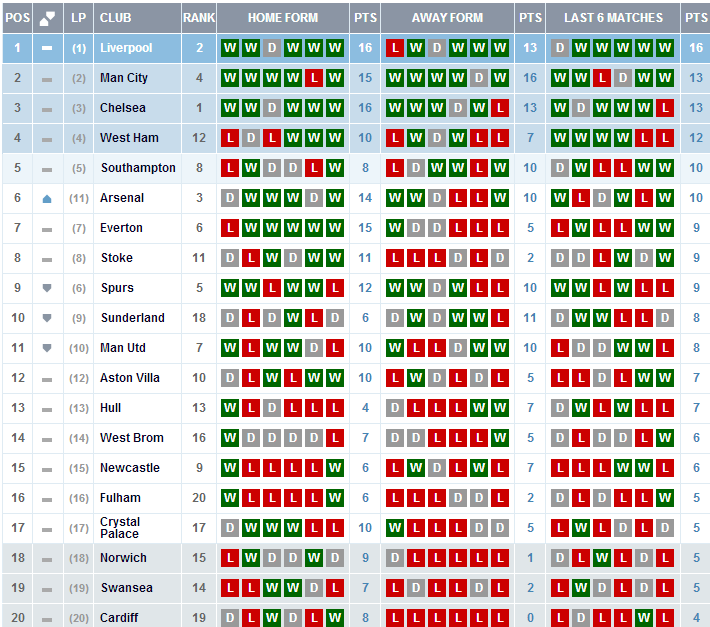Click Chelsea's grey D home form badge
This screenshot has width=710, height=627.
point(272,108)
